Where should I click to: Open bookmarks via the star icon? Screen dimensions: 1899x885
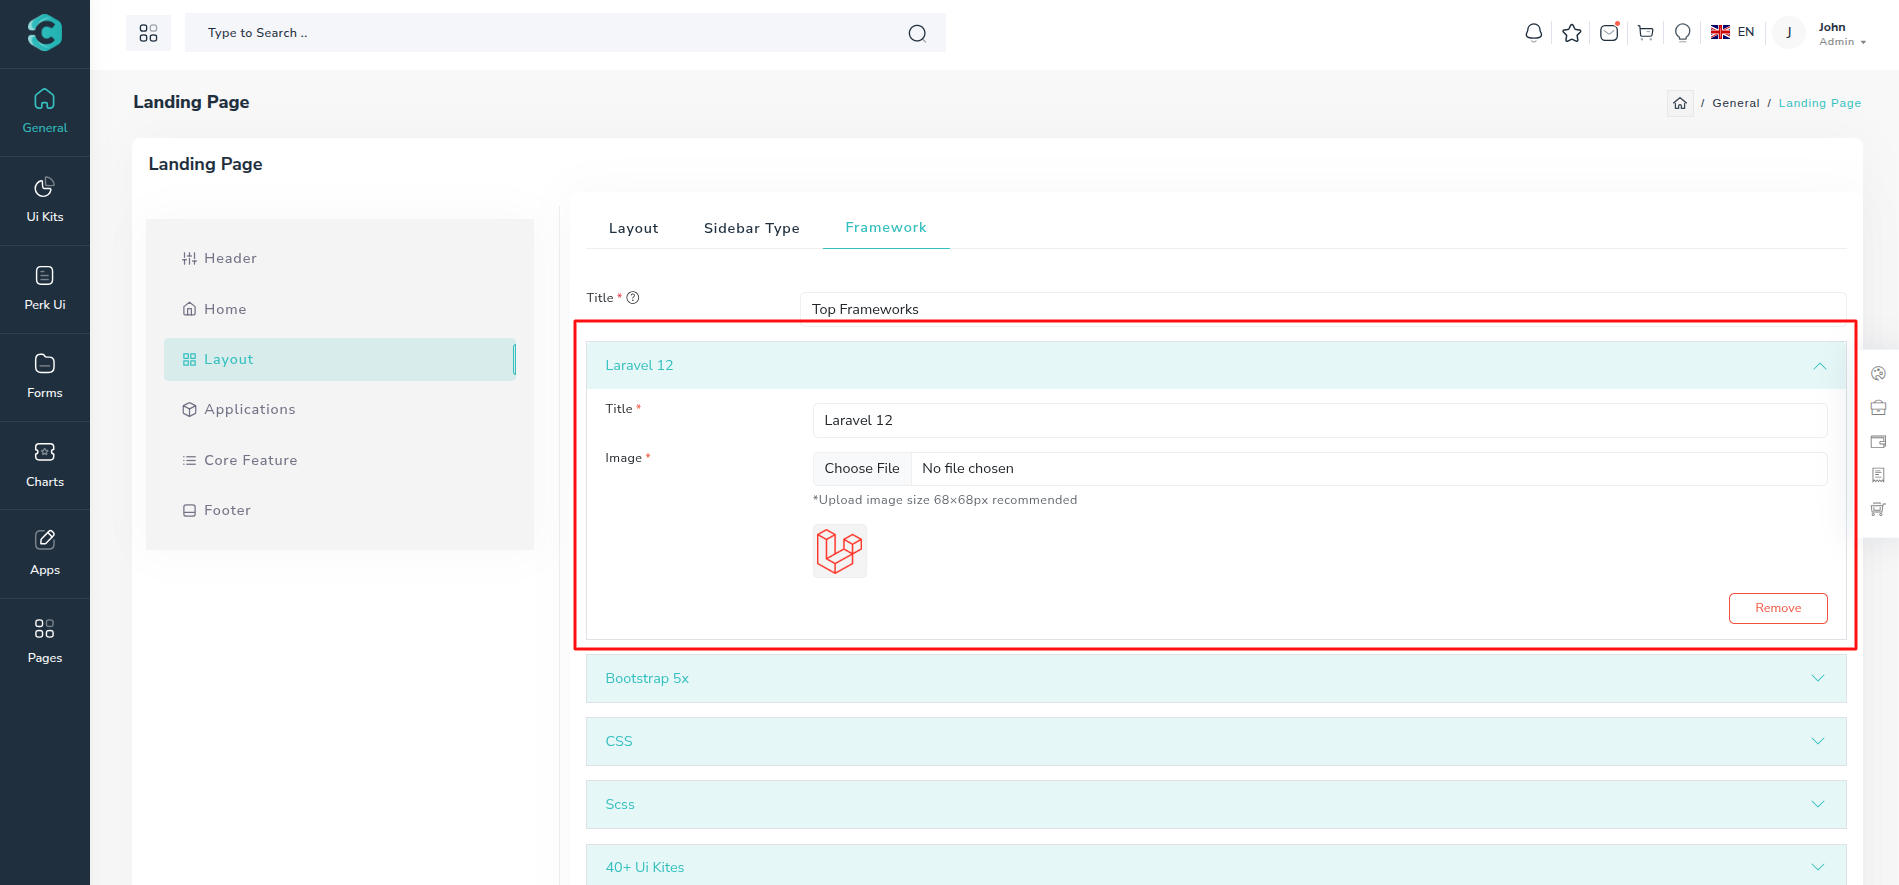point(1571,33)
